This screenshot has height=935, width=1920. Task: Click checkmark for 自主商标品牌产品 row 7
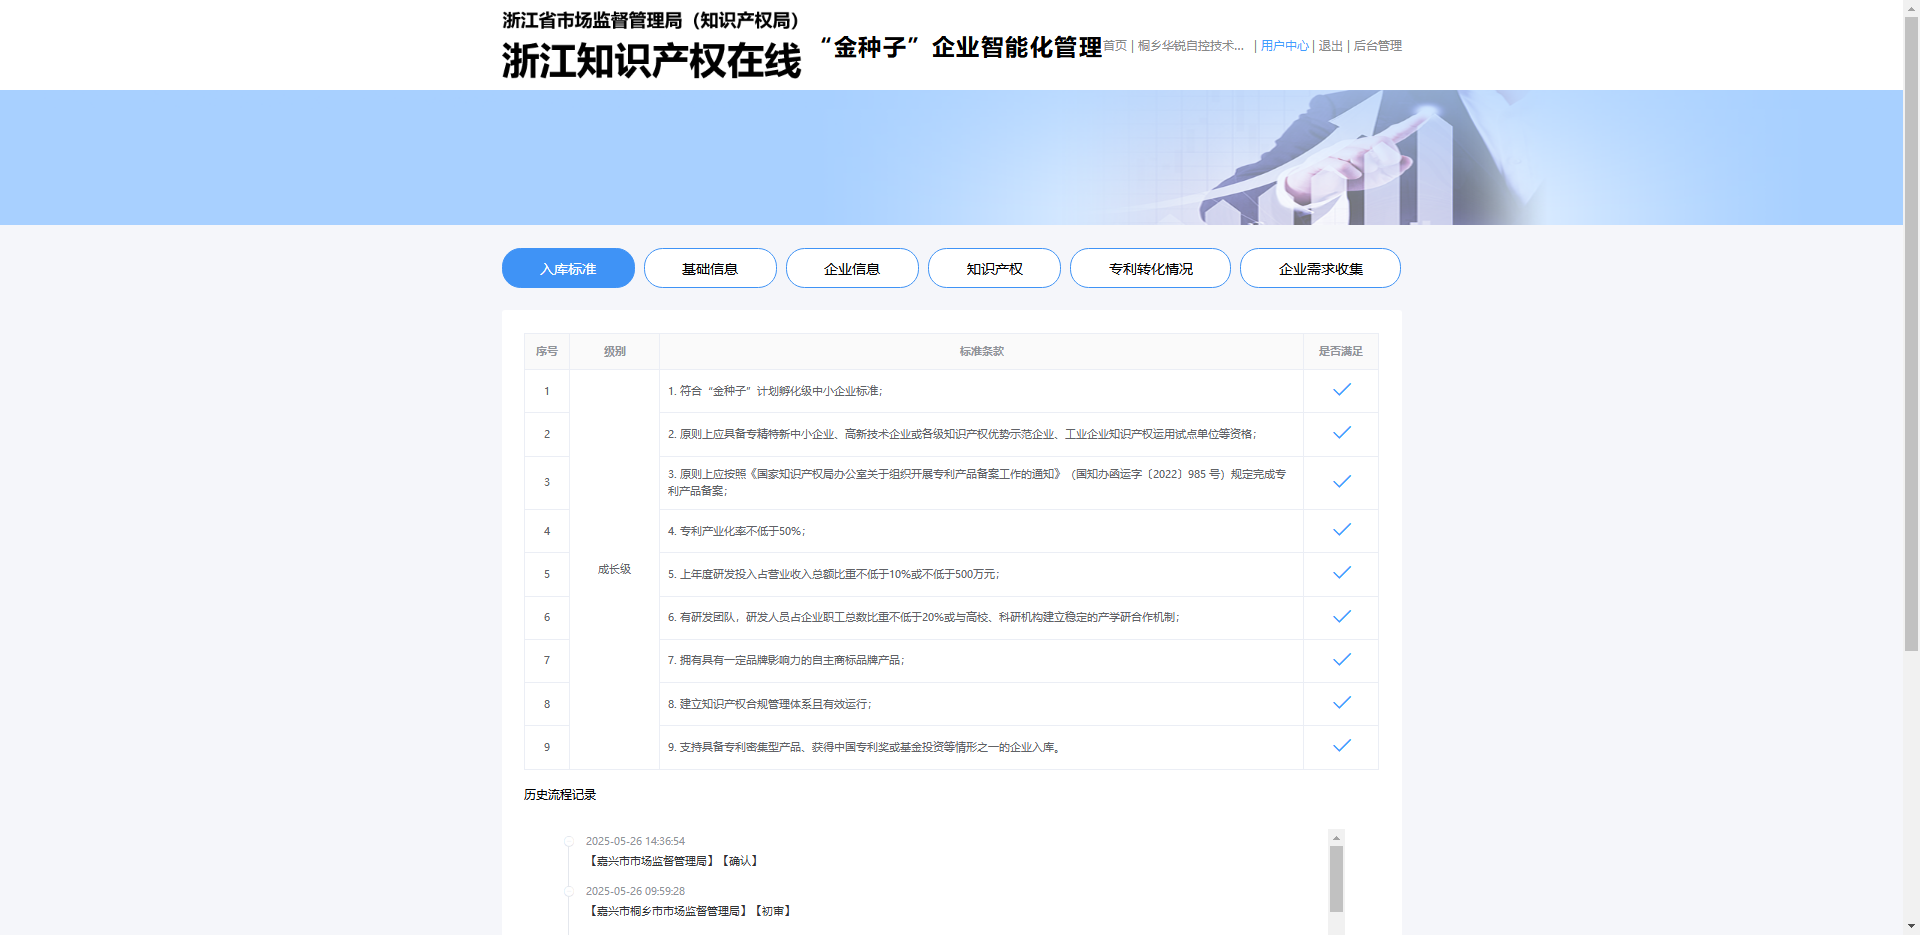coord(1341,660)
